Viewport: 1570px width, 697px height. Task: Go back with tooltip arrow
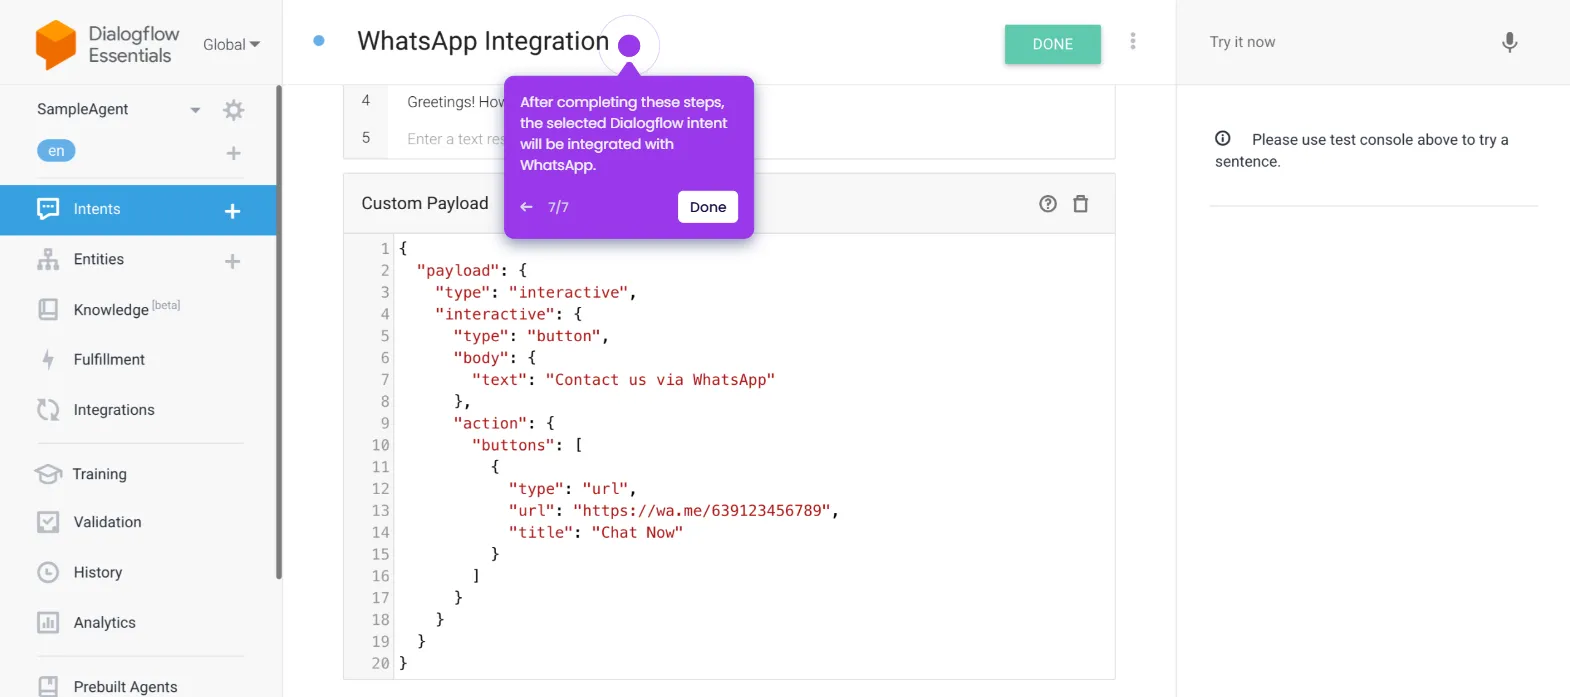point(526,207)
